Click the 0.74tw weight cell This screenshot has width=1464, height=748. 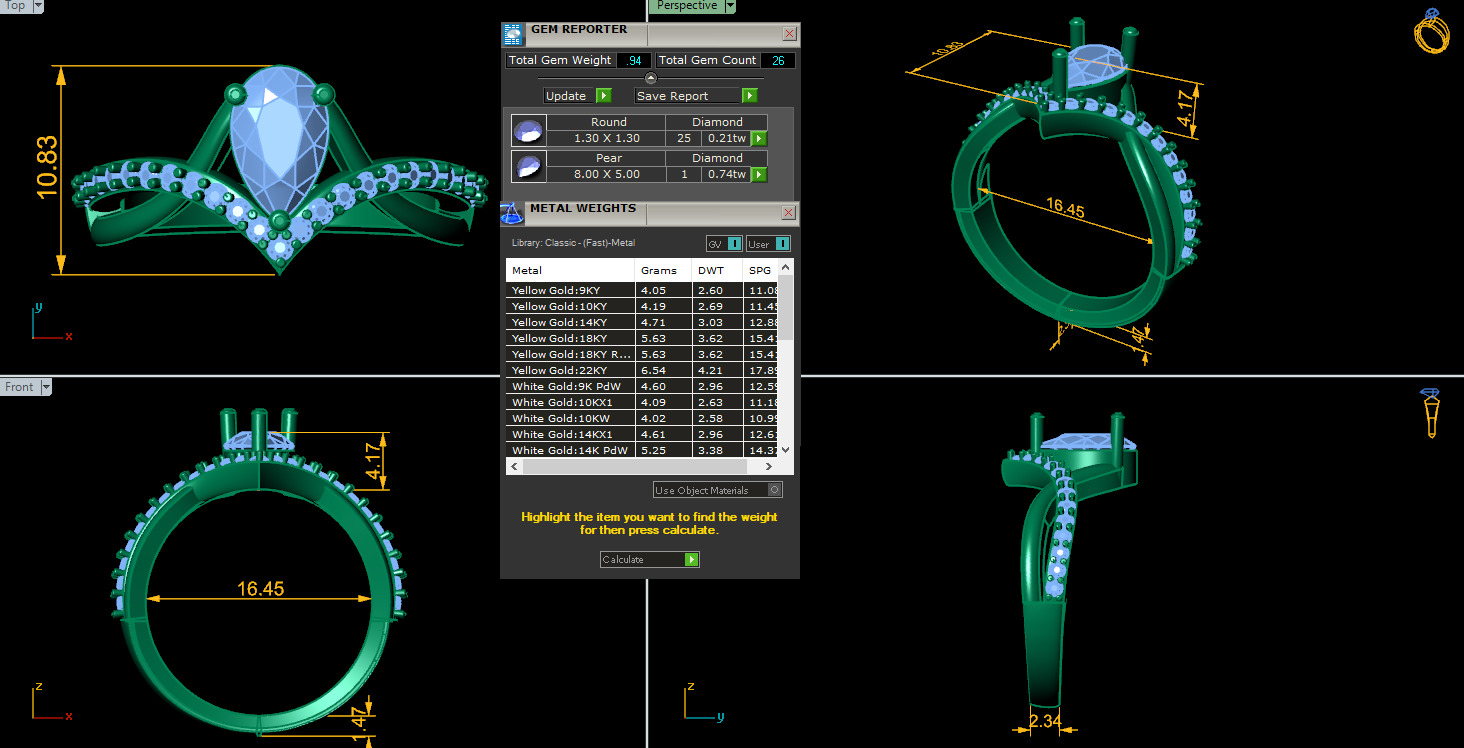[725, 175]
